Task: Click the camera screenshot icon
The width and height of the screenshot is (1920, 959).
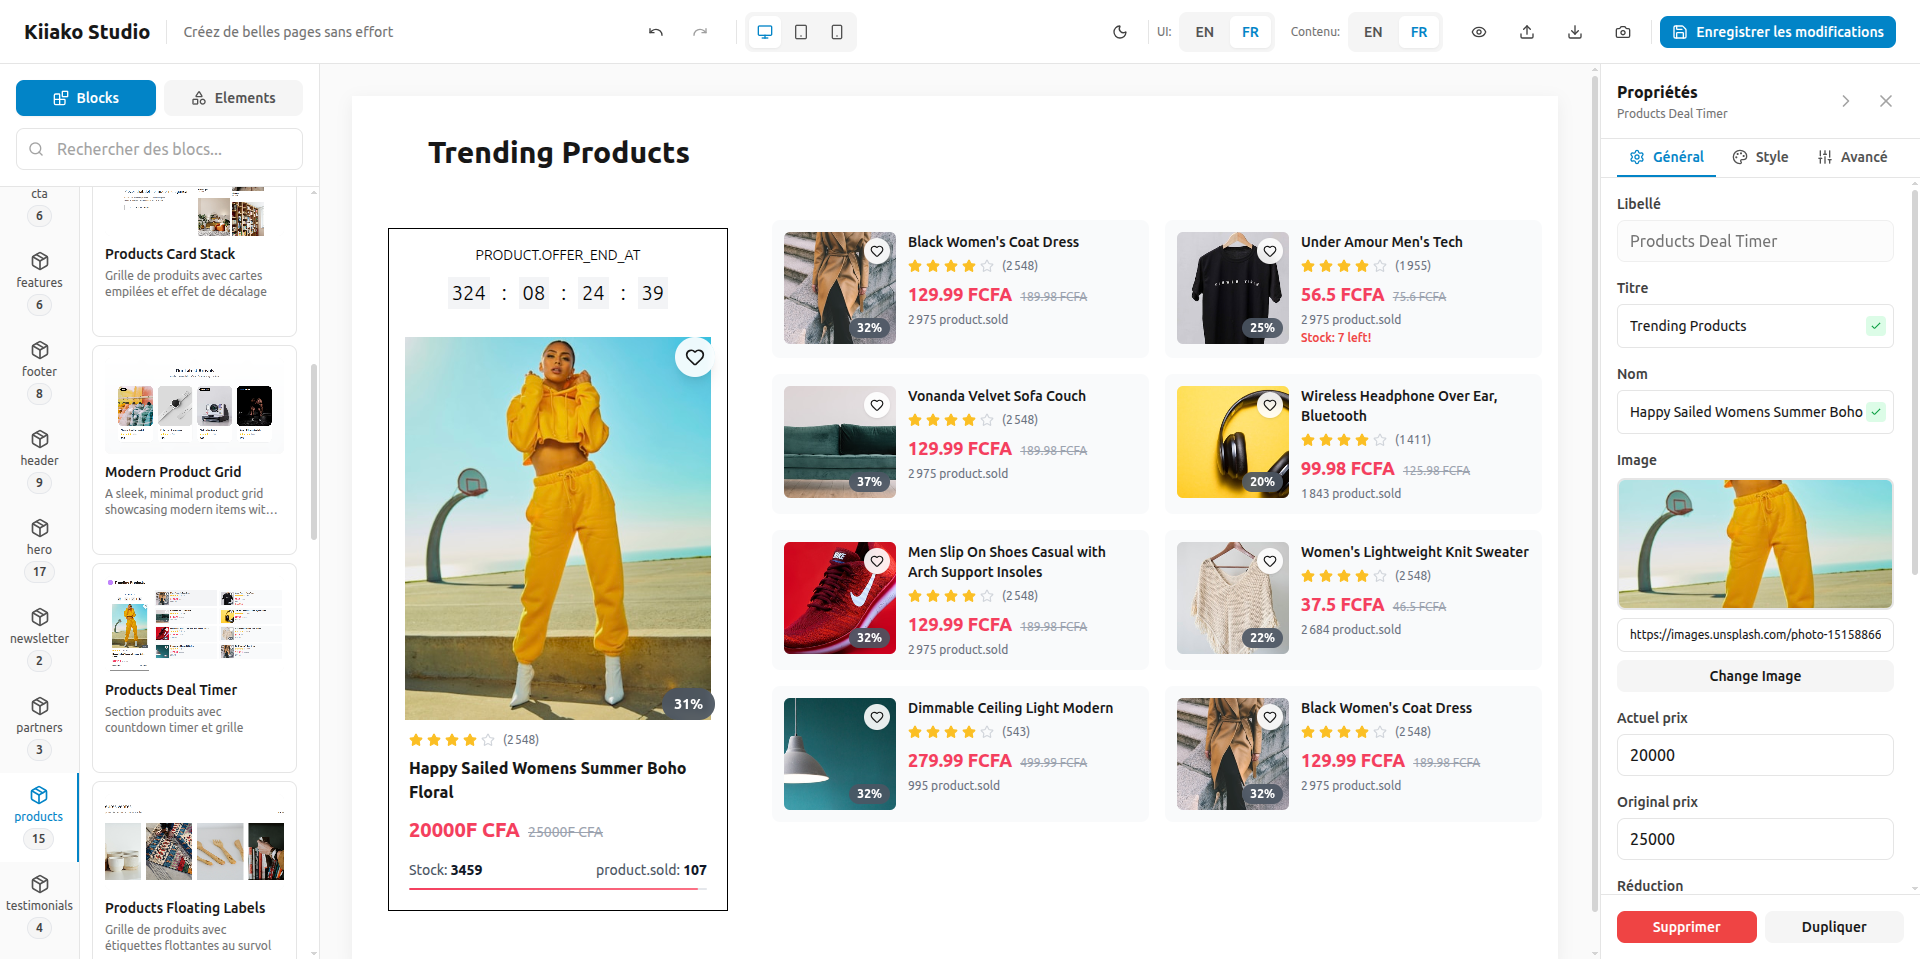Action: 1623,32
